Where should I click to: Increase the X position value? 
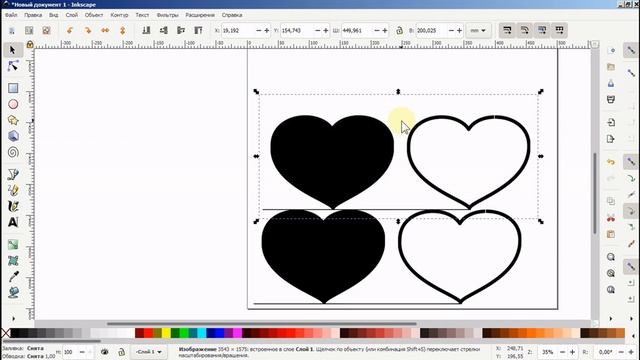pos(267,31)
